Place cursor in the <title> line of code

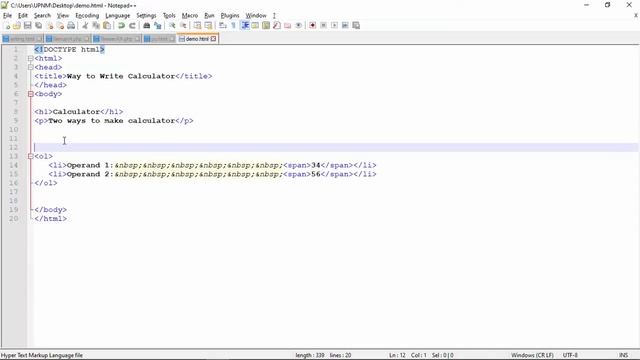pos(123,76)
